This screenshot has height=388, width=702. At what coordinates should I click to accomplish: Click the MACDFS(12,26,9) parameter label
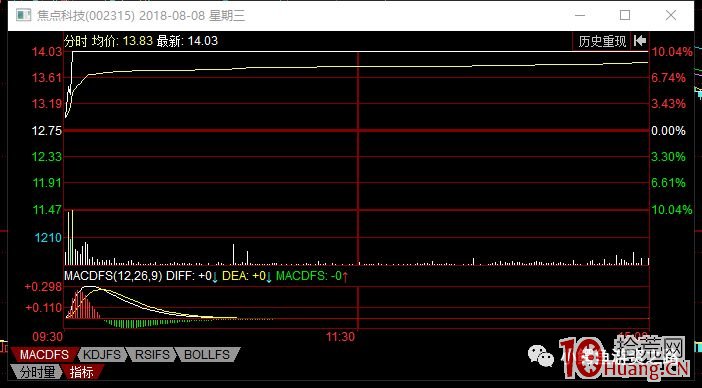pos(113,276)
